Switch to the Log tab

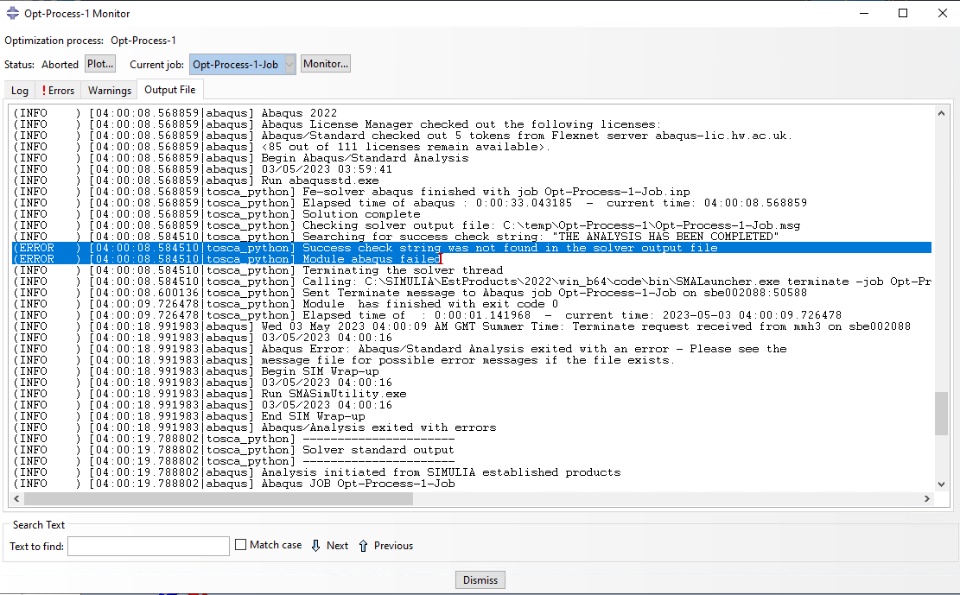(x=20, y=90)
